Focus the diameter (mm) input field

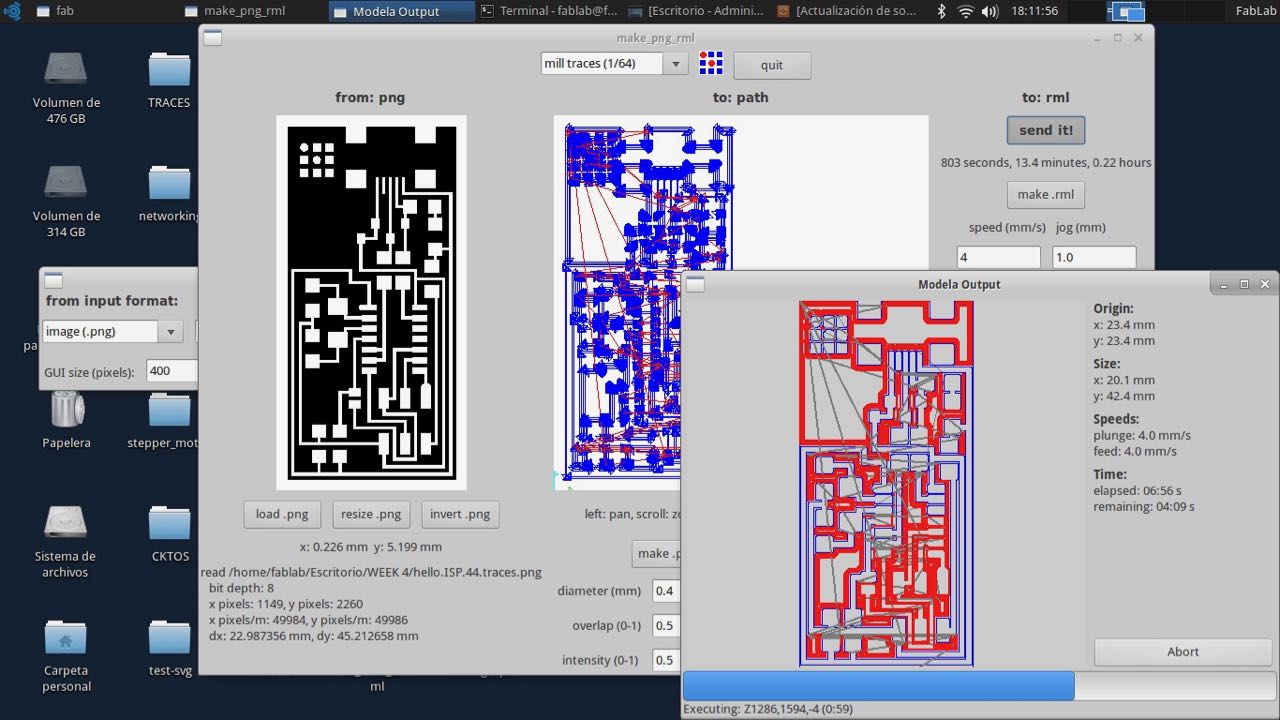[666, 591]
